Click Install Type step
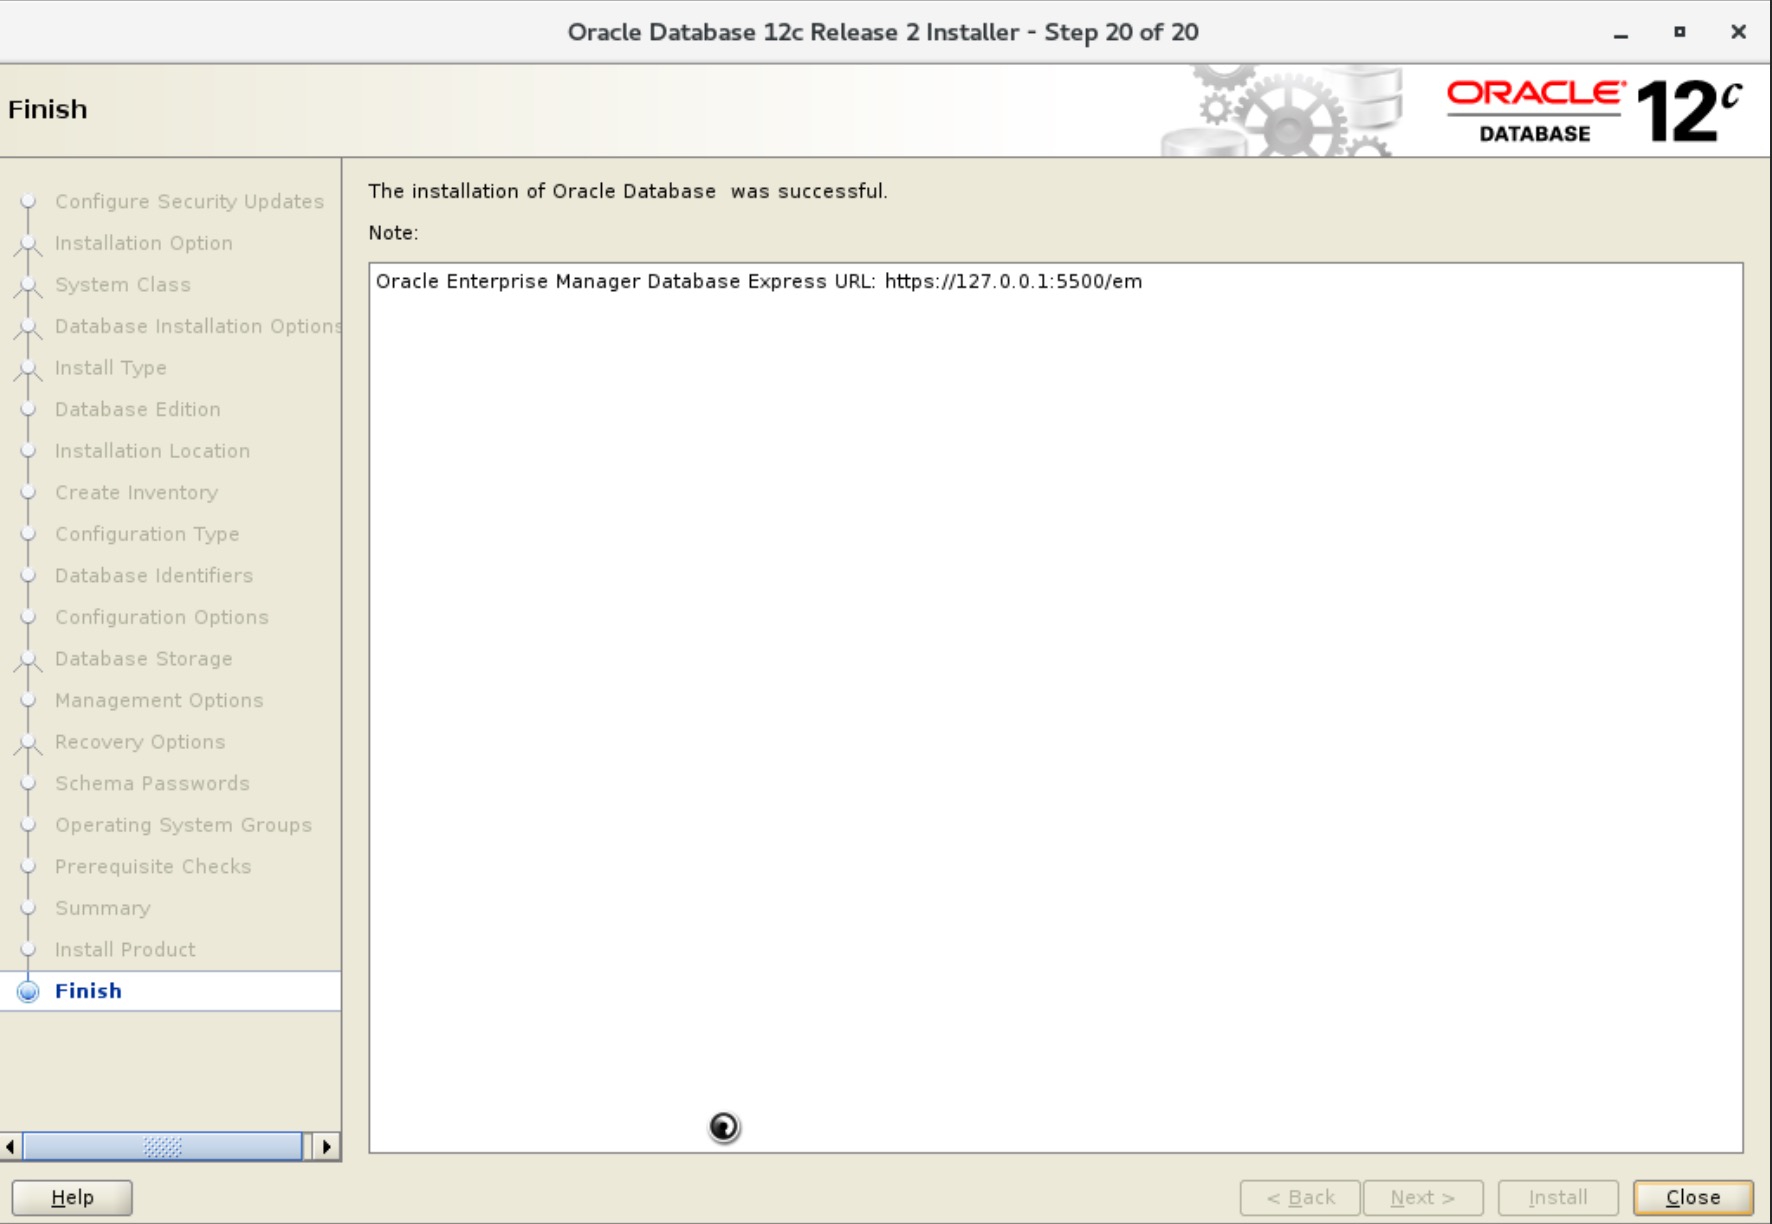The image size is (1772, 1224). 111,368
